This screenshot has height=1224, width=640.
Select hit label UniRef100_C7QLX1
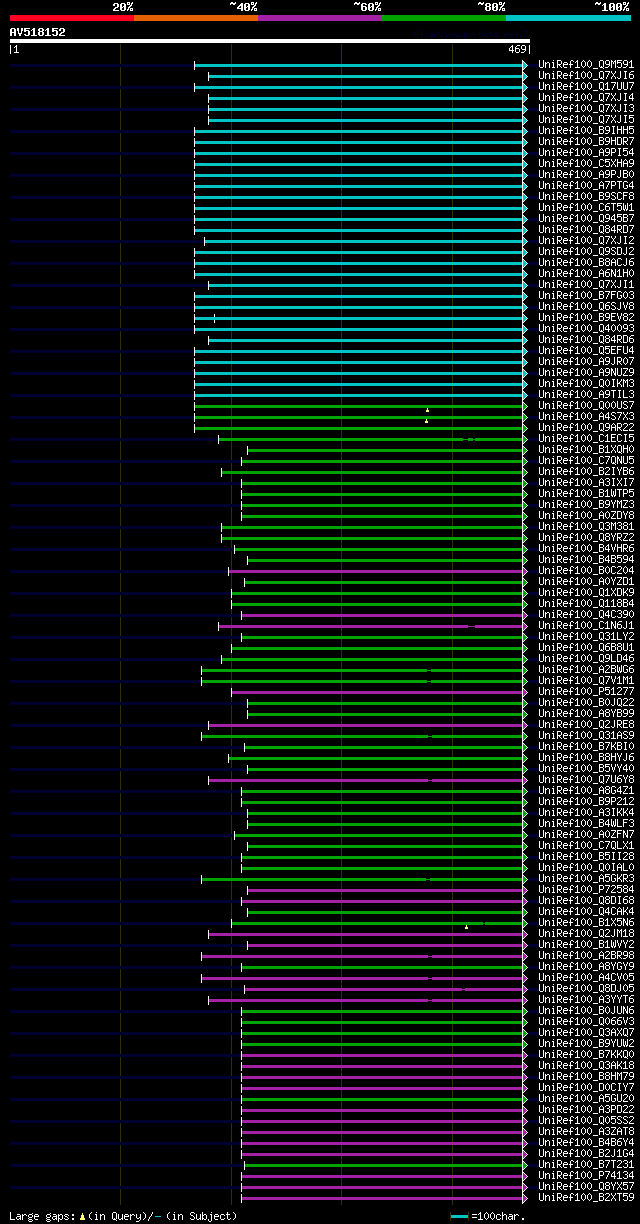click(x=586, y=846)
